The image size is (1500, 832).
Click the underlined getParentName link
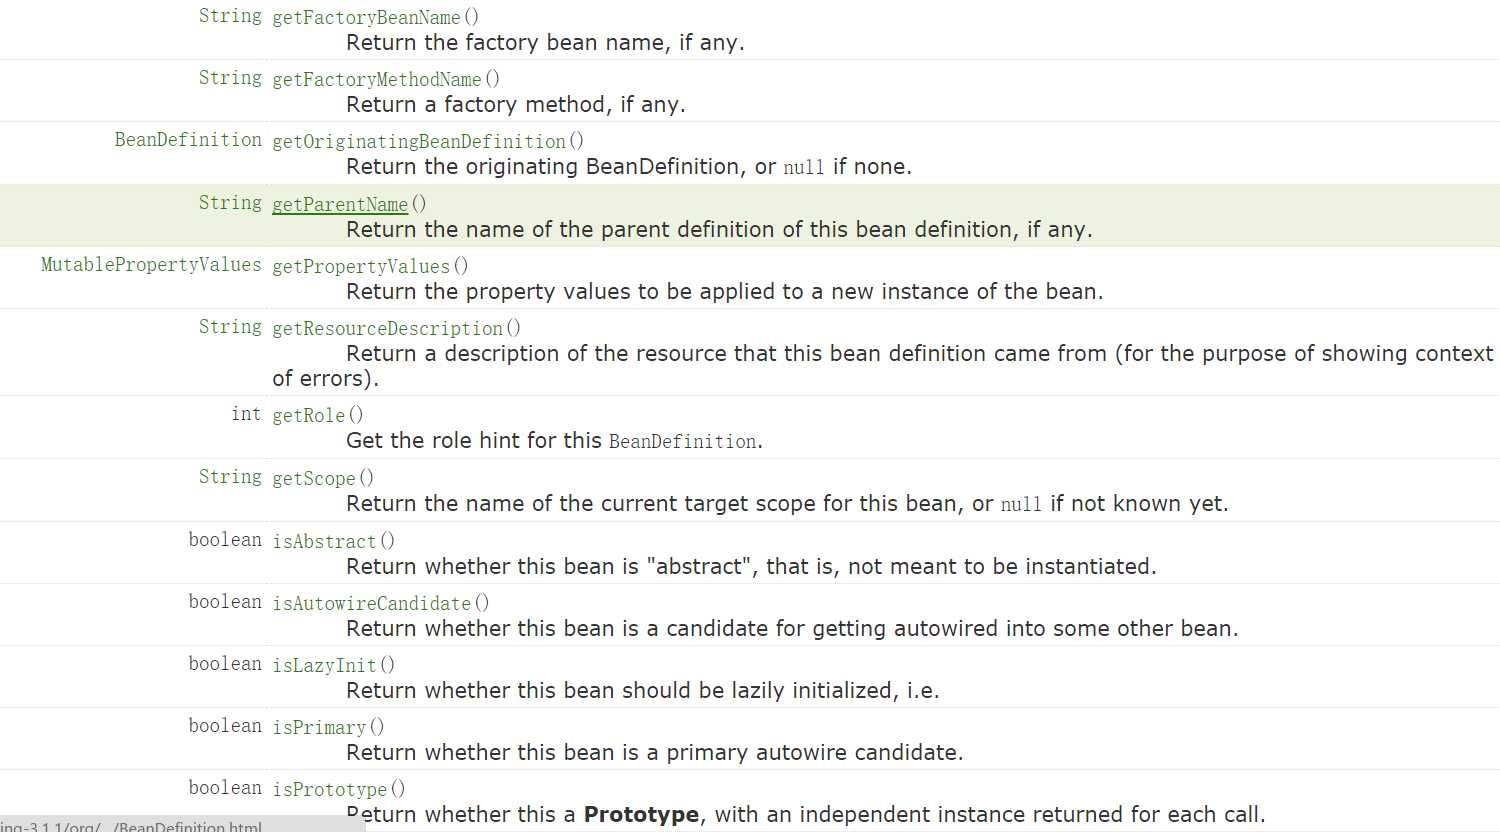click(x=340, y=204)
